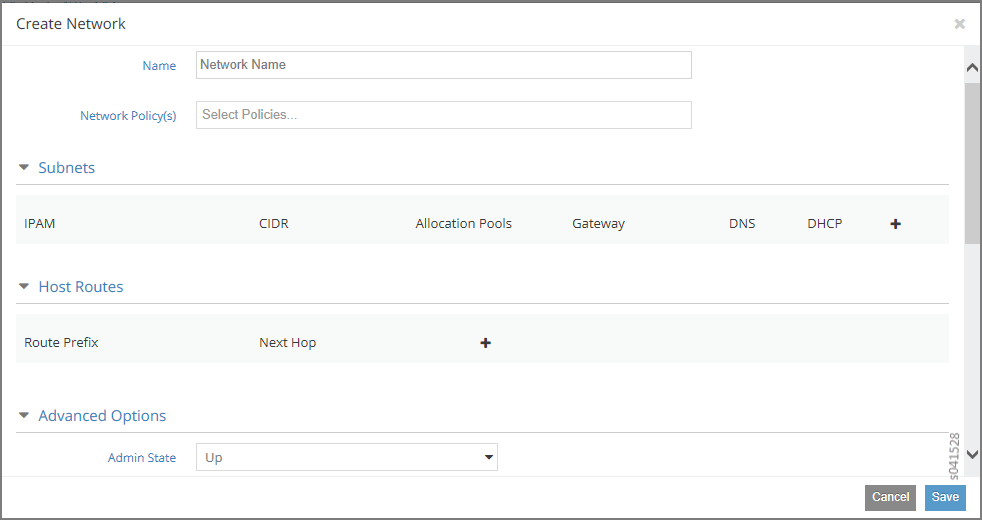Click the plus icon to add a subnet
Viewport: 982px width, 520px height.
pyautogui.click(x=895, y=224)
